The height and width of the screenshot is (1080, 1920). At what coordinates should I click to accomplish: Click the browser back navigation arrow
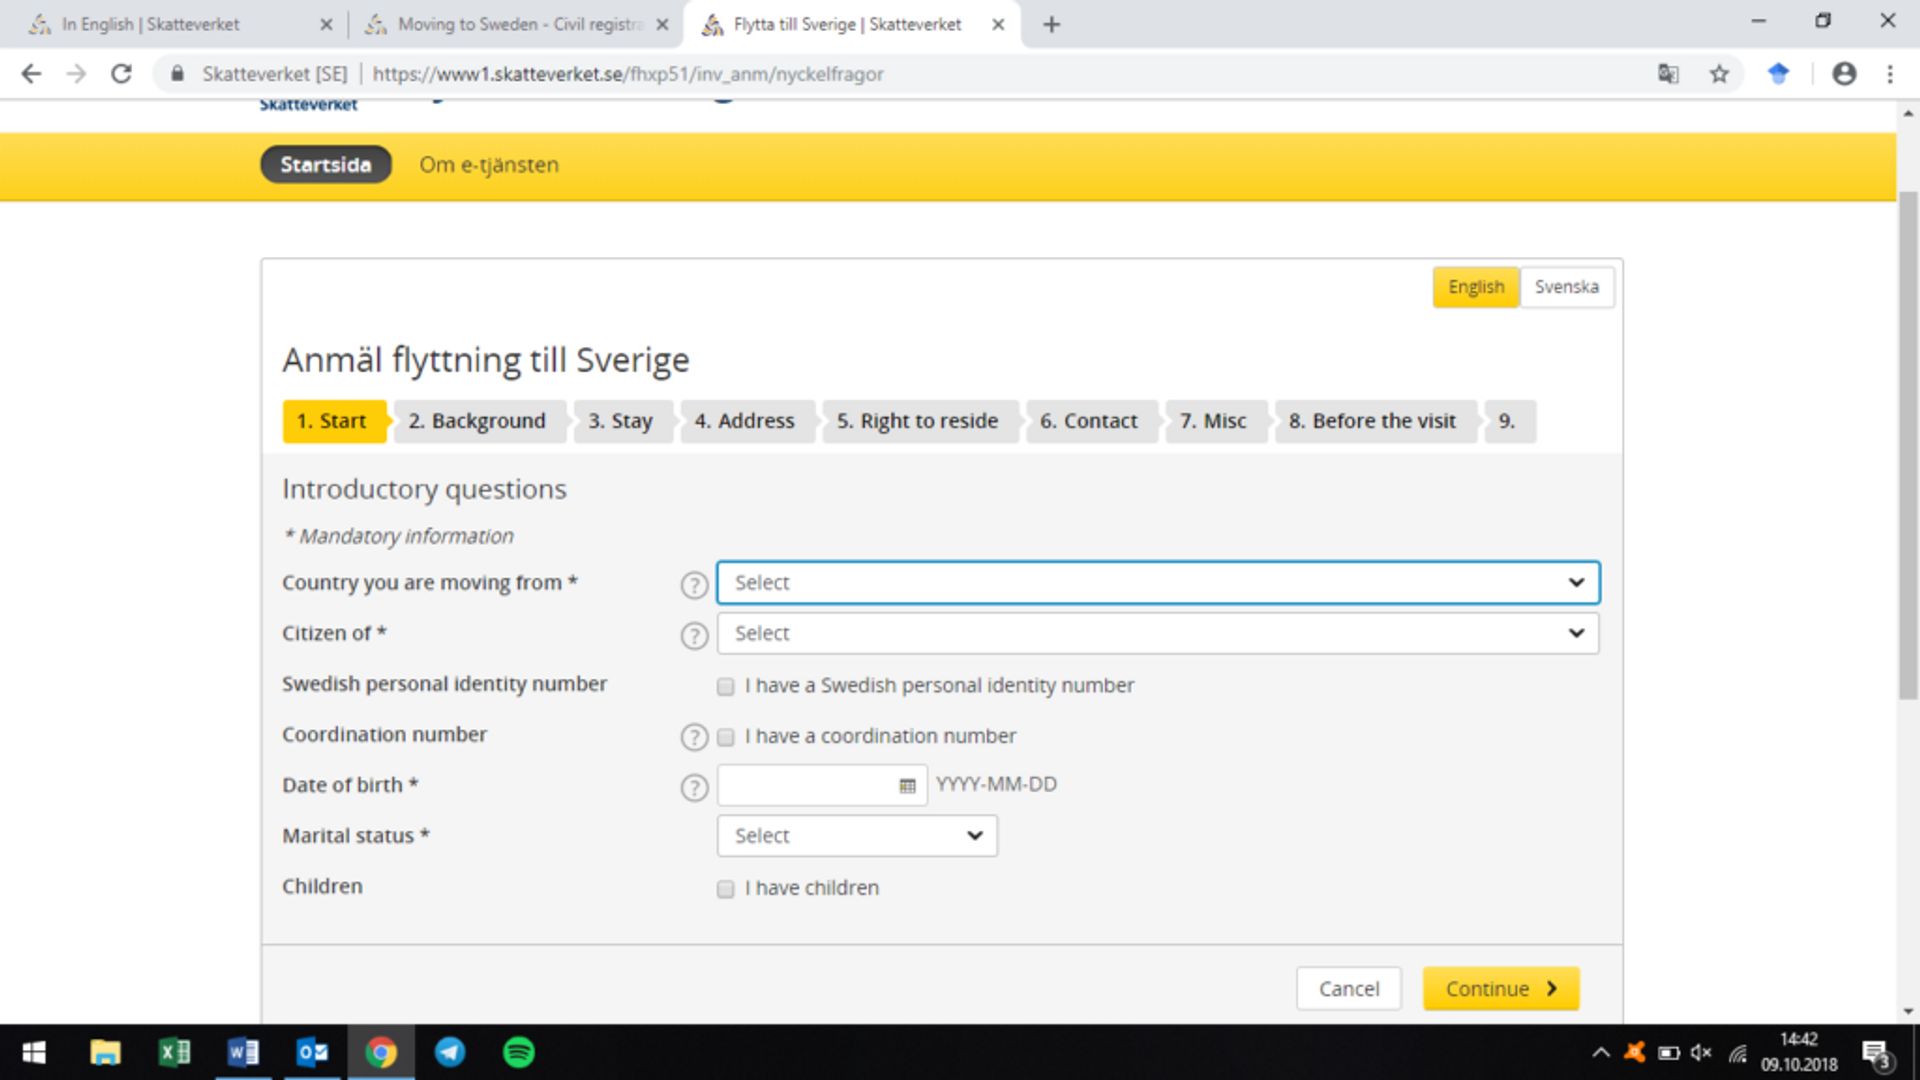32,74
